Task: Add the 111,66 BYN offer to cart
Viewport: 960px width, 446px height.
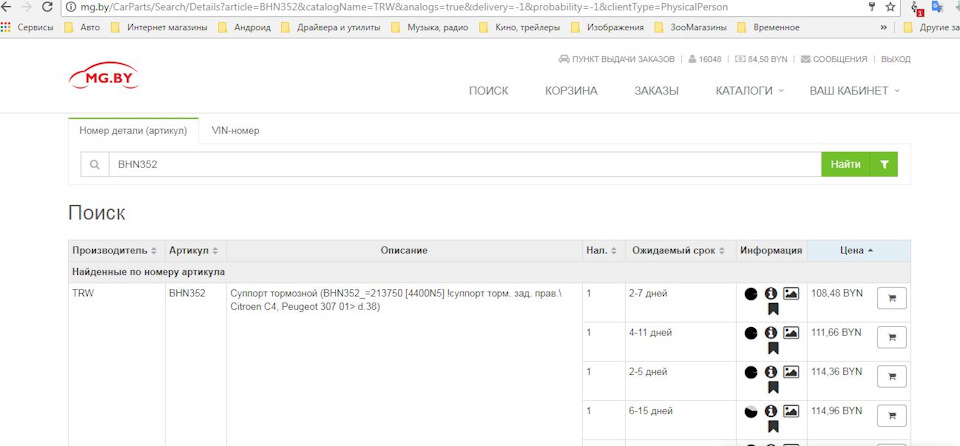Action: tap(891, 337)
